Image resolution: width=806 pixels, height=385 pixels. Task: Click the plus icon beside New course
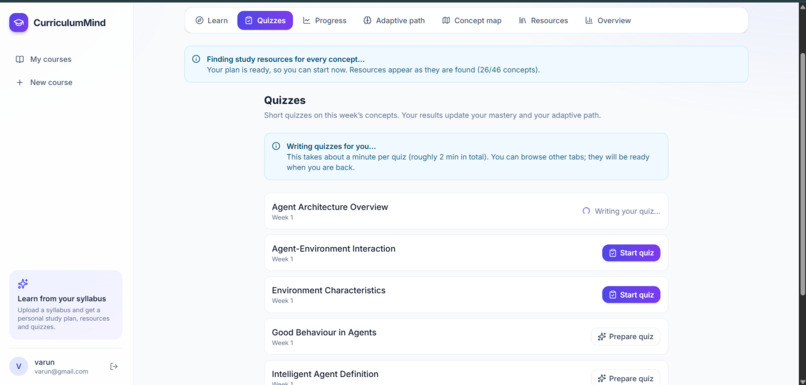20,82
